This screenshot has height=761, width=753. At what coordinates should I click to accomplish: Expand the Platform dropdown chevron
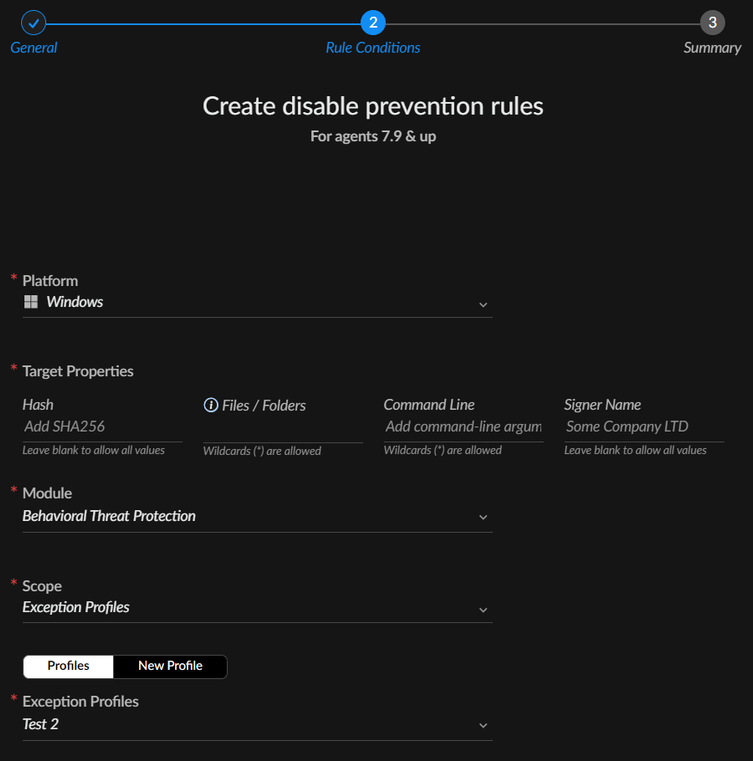tap(483, 305)
